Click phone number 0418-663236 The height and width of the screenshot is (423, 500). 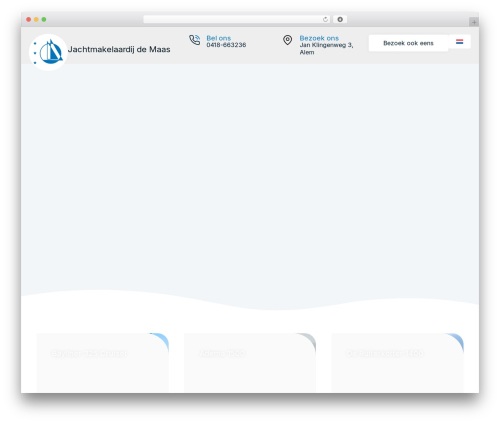point(226,45)
